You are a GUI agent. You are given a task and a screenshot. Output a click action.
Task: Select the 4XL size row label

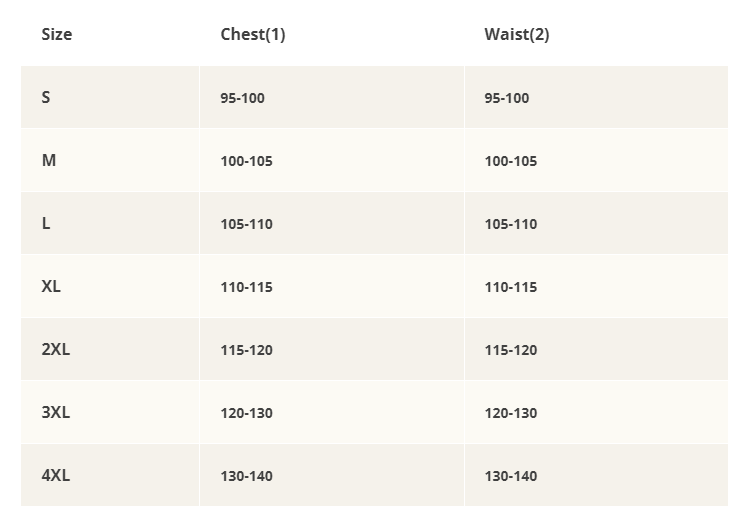click(56, 475)
